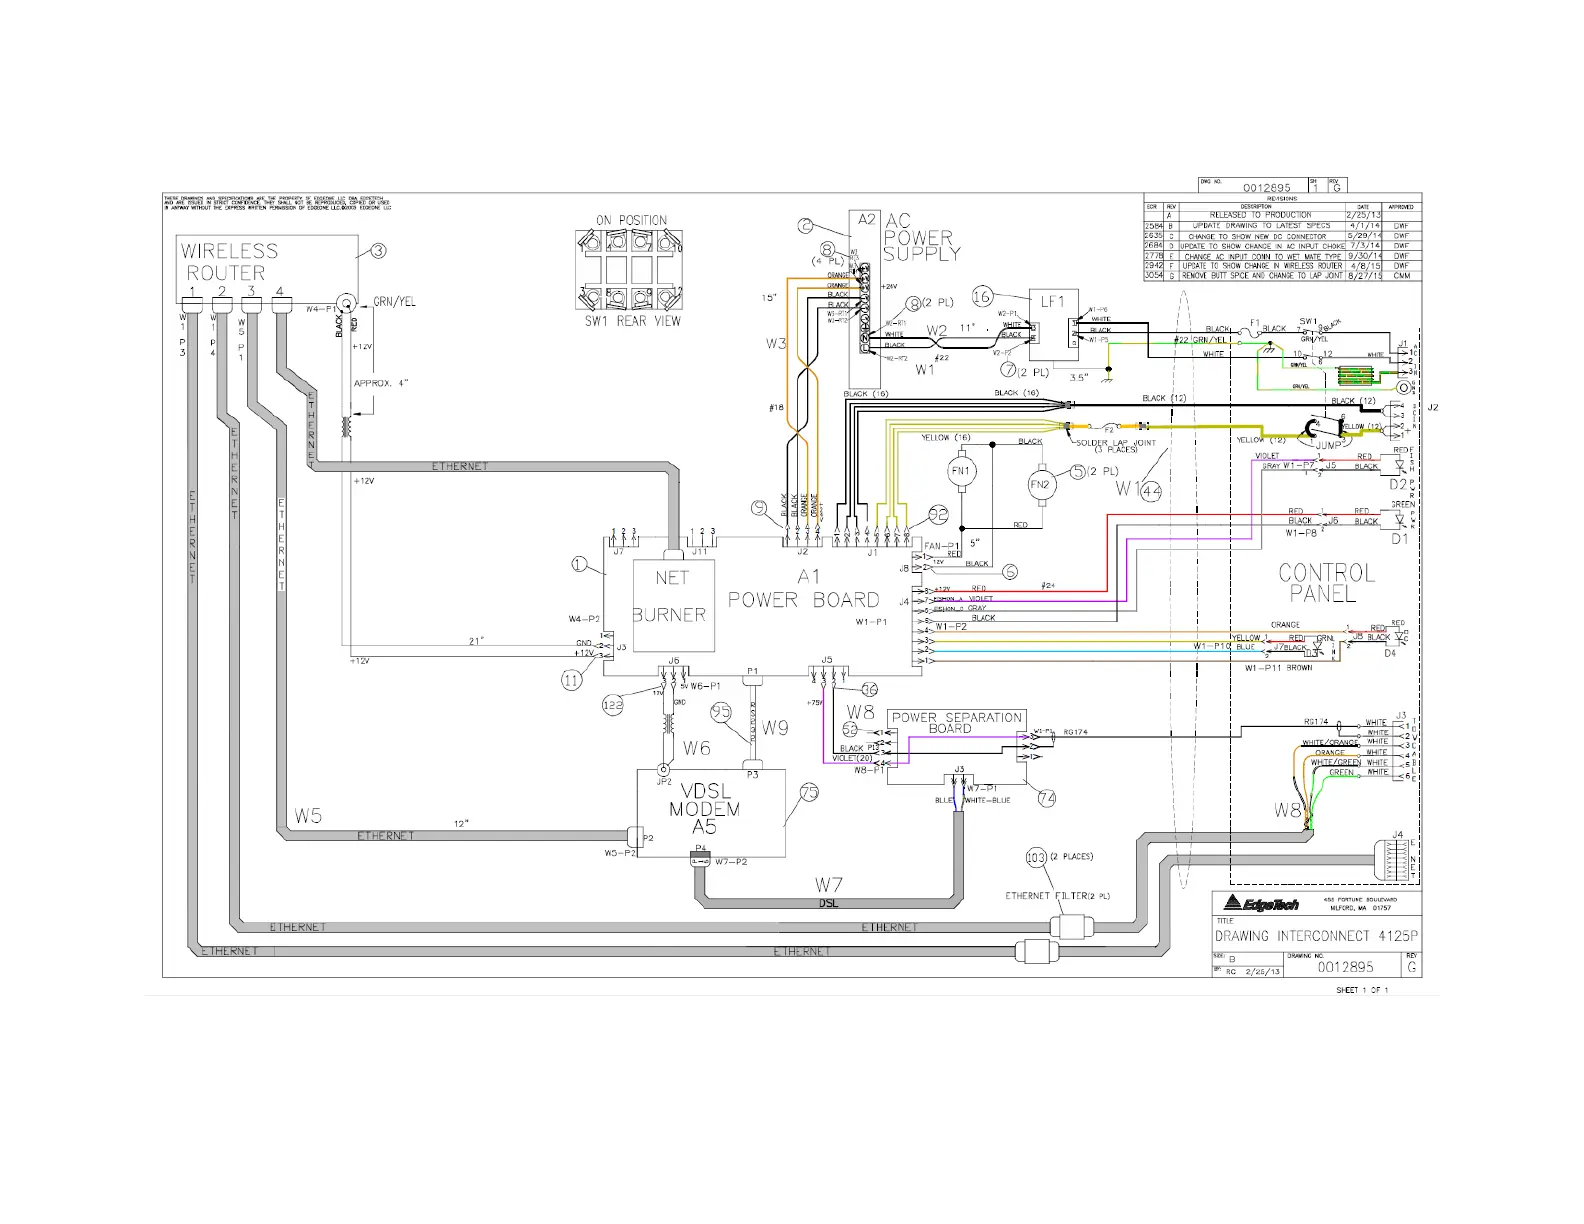Click item balloon 122 near J6
Screen dimensions: 1584x1224
coord(613,705)
